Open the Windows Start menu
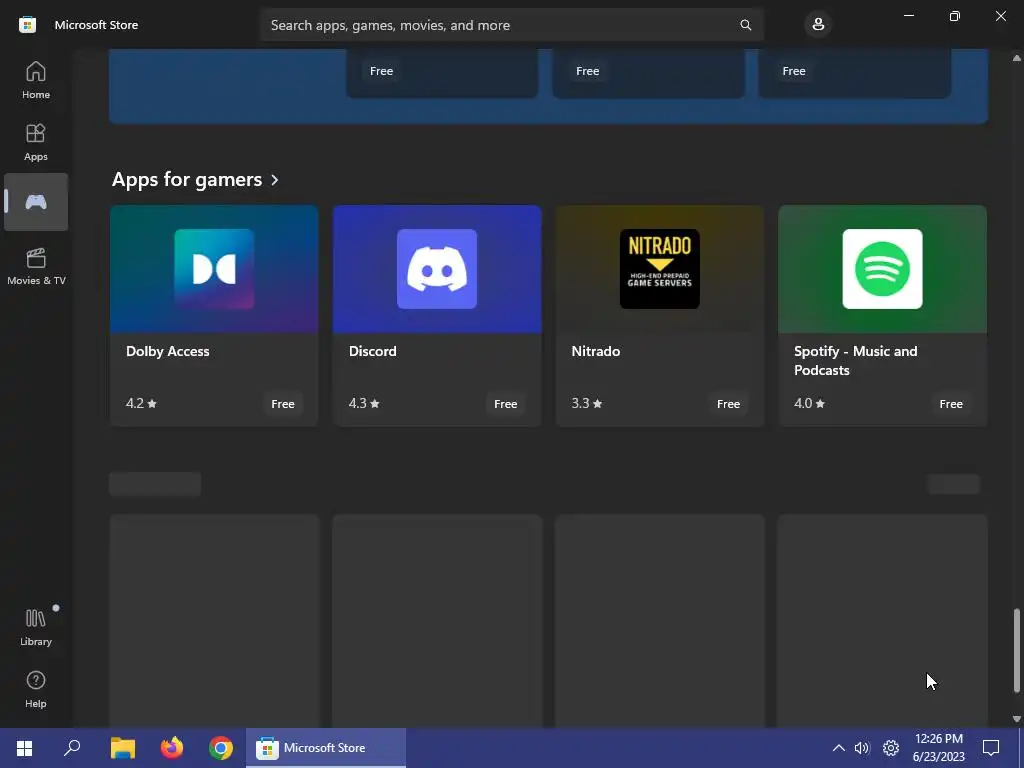 click(x=24, y=748)
